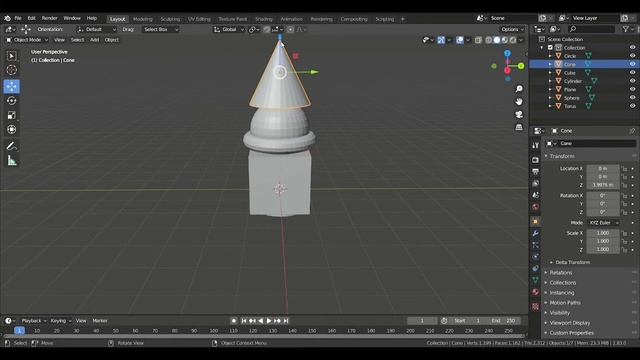Open the XYZ Euler rotation mode dropdown
The width and height of the screenshot is (640, 360).
[x=603, y=222]
